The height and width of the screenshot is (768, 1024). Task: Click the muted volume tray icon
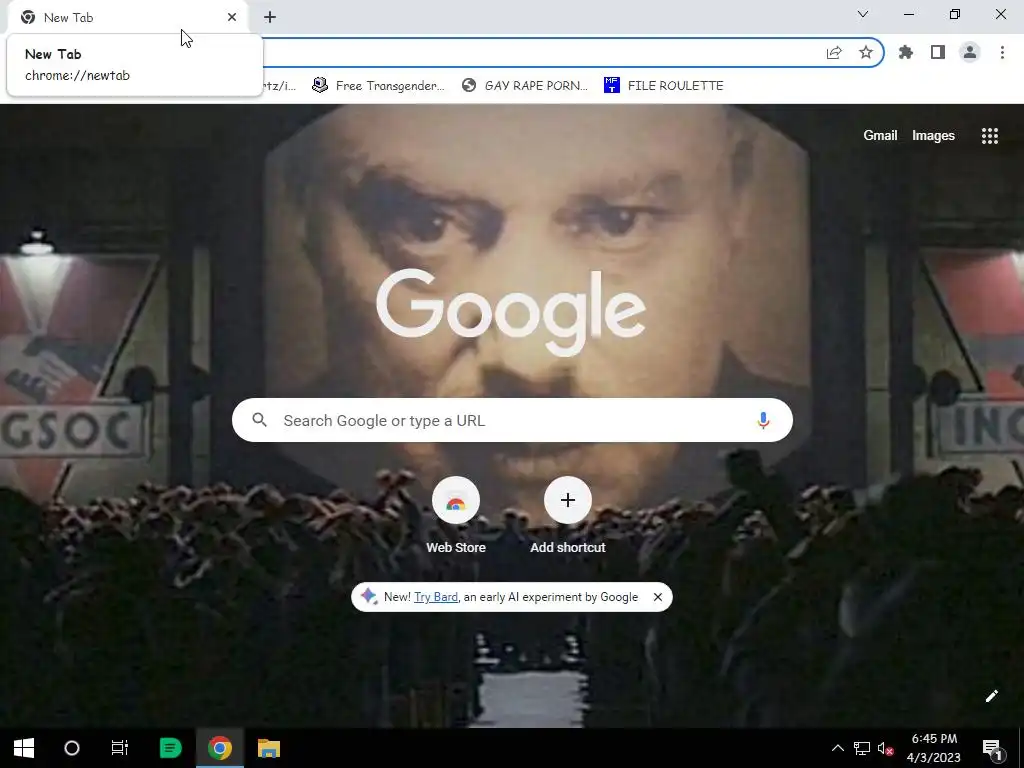[886, 748]
